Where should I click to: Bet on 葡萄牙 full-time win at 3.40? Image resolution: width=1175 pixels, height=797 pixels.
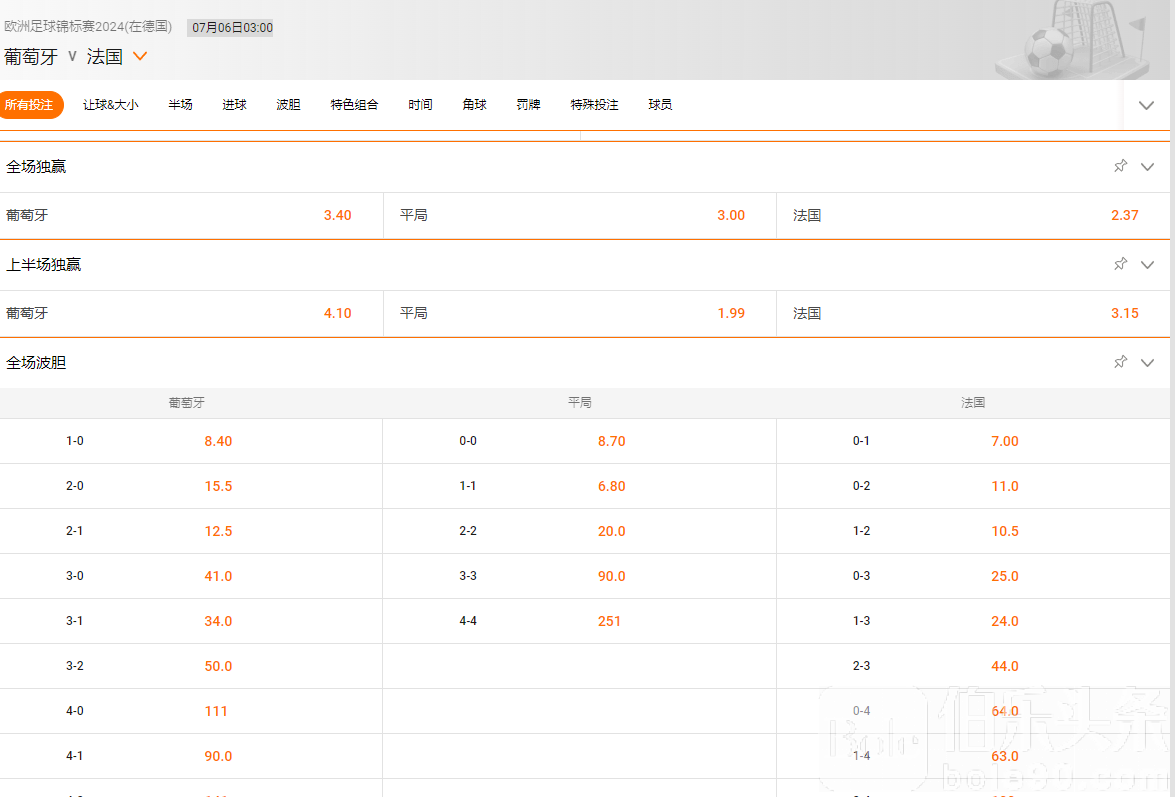[337, 215]
